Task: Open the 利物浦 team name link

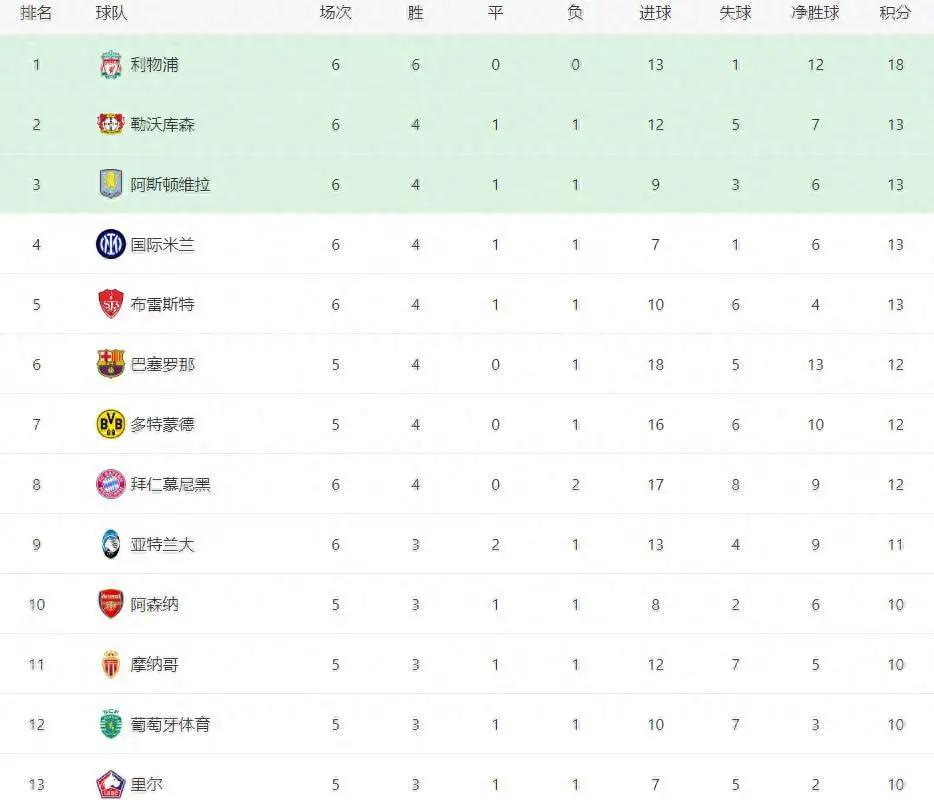Action: 154,64
